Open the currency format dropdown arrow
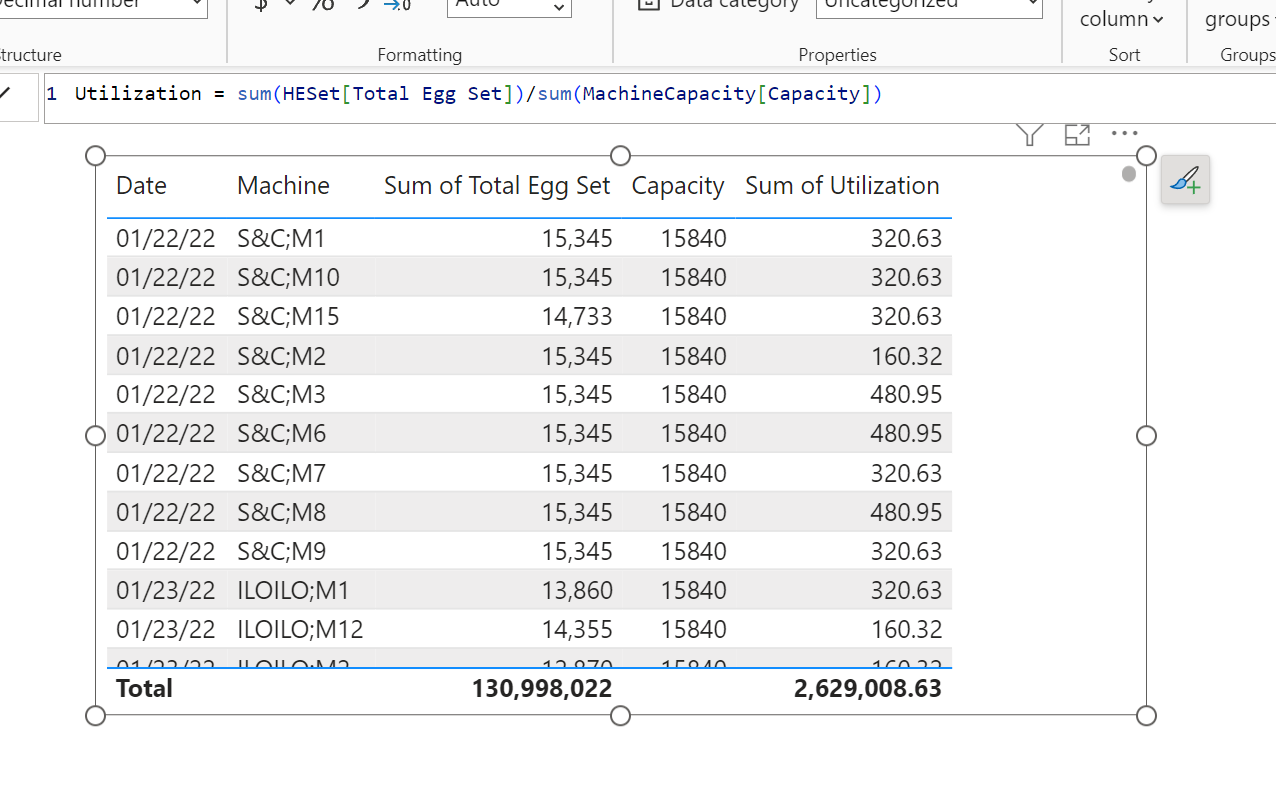 pos(291,4)
